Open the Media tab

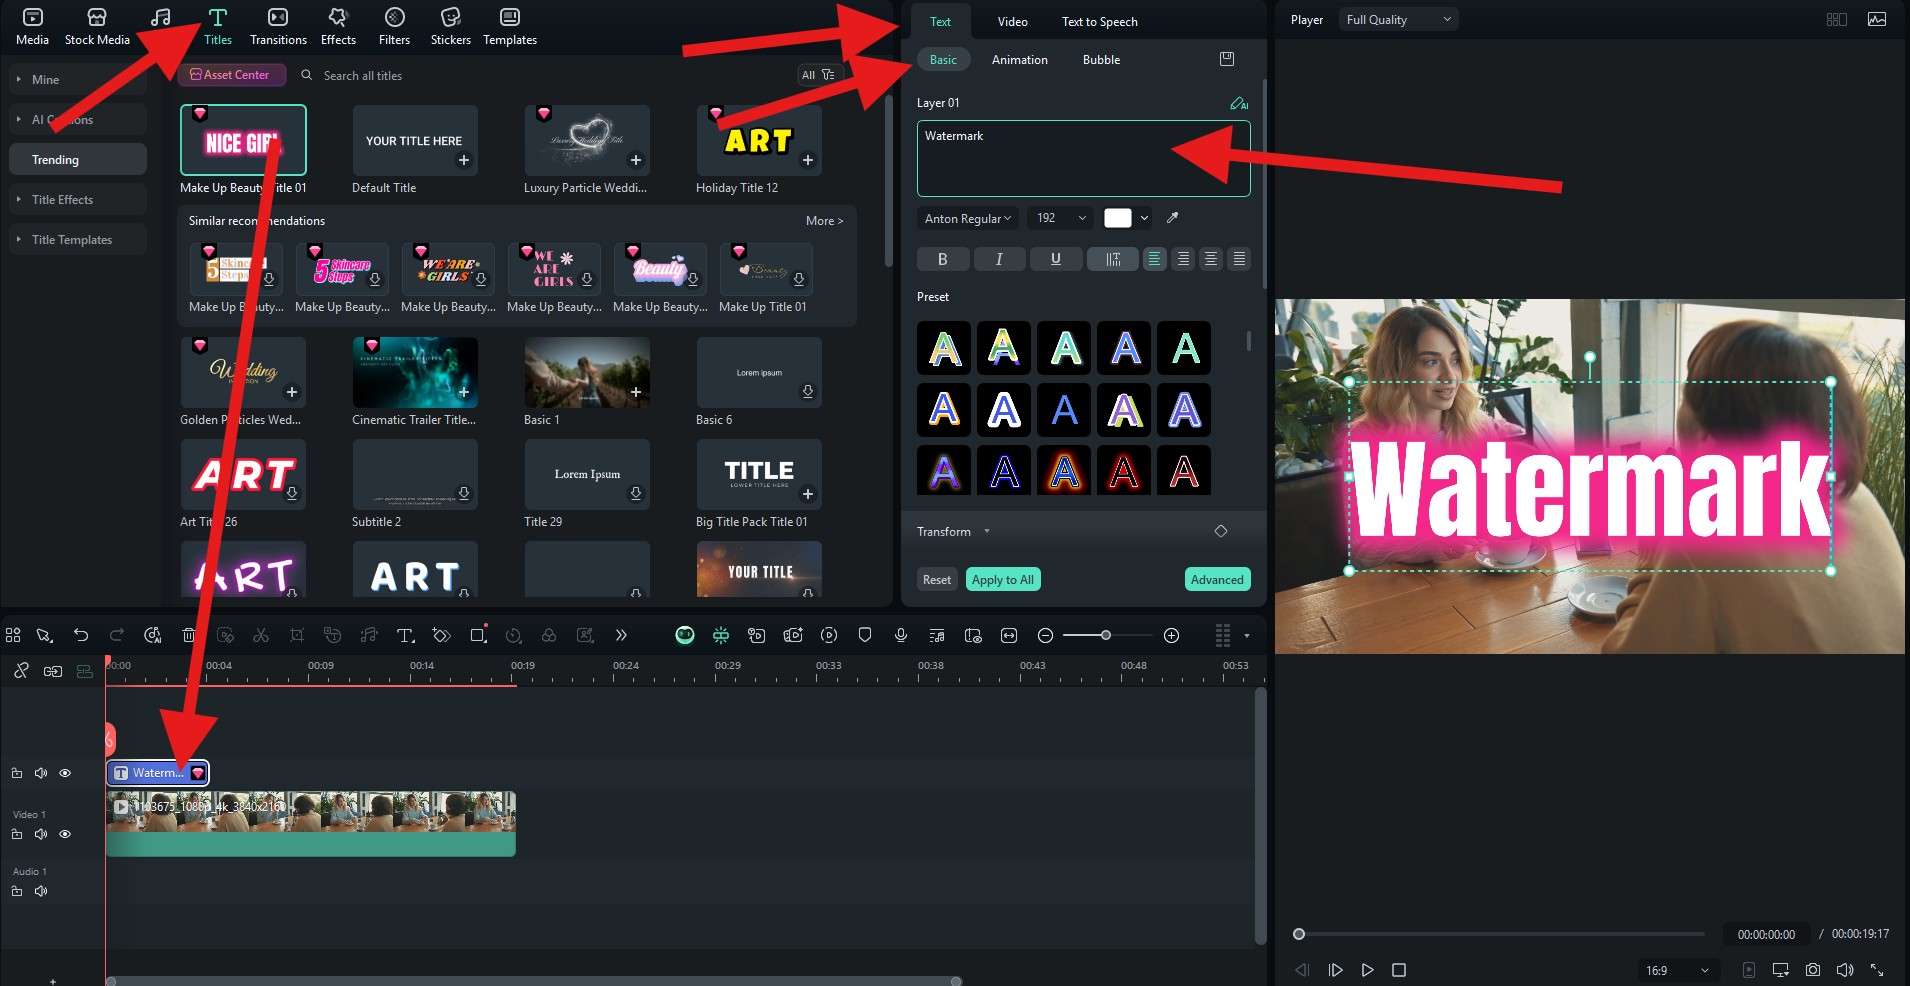(x=32, y=26)
